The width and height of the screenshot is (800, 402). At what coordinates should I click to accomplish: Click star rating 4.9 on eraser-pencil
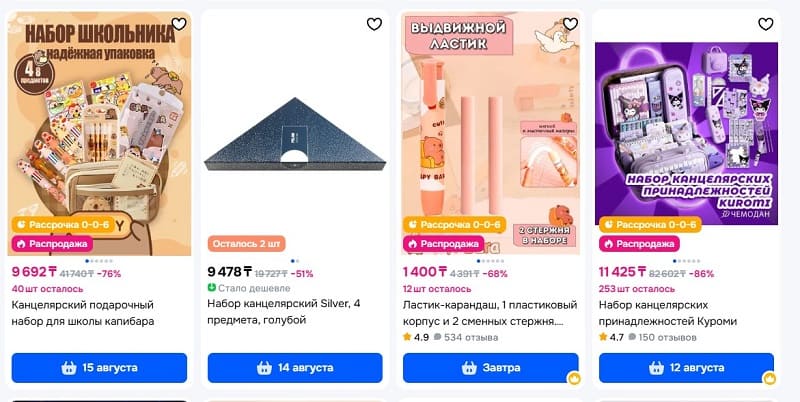pyautogui.click(x=416, y=337)
